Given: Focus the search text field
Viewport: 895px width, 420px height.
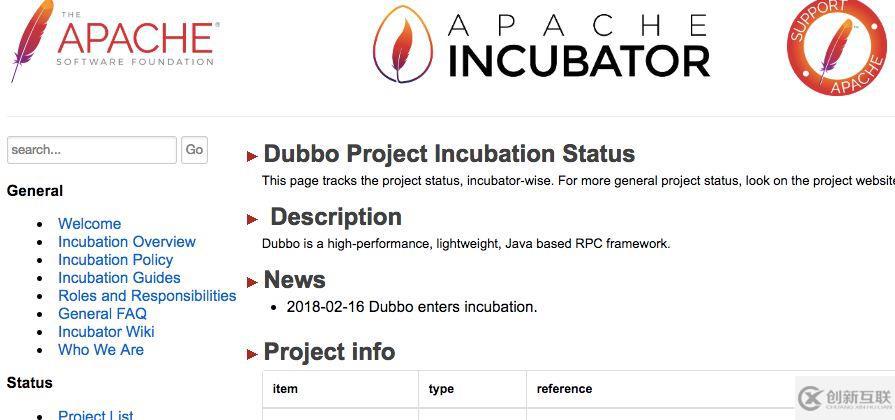Looking at the screenshot, I should (91, 150).
